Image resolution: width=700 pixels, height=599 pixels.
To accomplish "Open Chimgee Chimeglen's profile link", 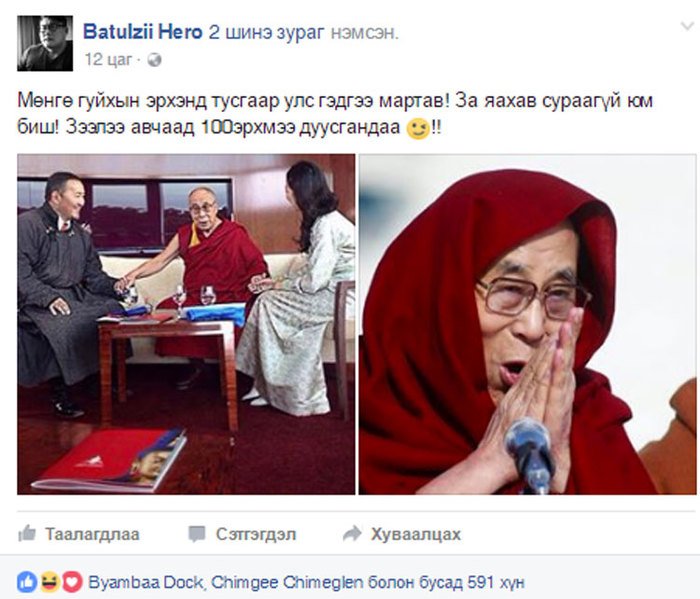I will [x=287, y=582].
